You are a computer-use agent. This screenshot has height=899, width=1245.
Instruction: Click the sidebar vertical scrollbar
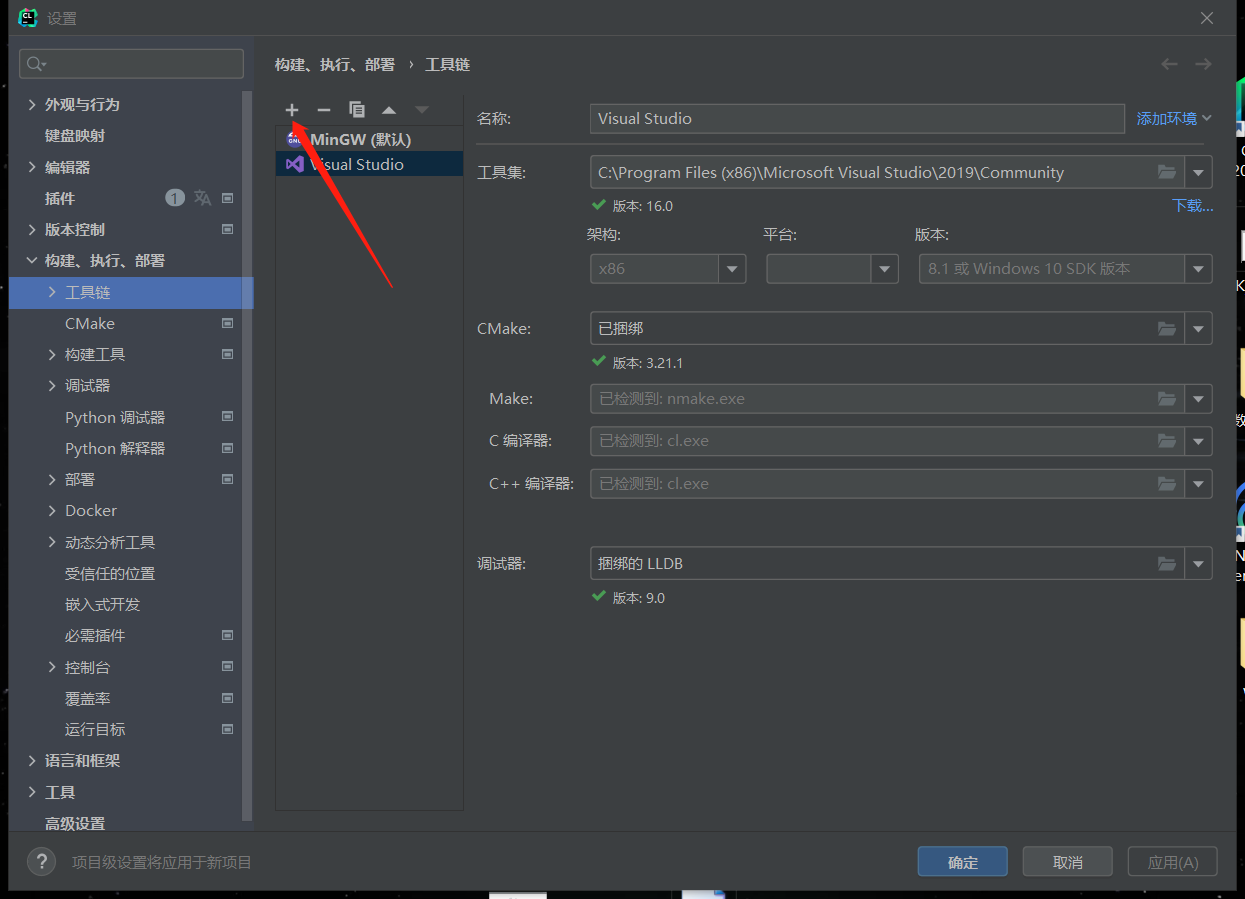click(x=248, y=455)
